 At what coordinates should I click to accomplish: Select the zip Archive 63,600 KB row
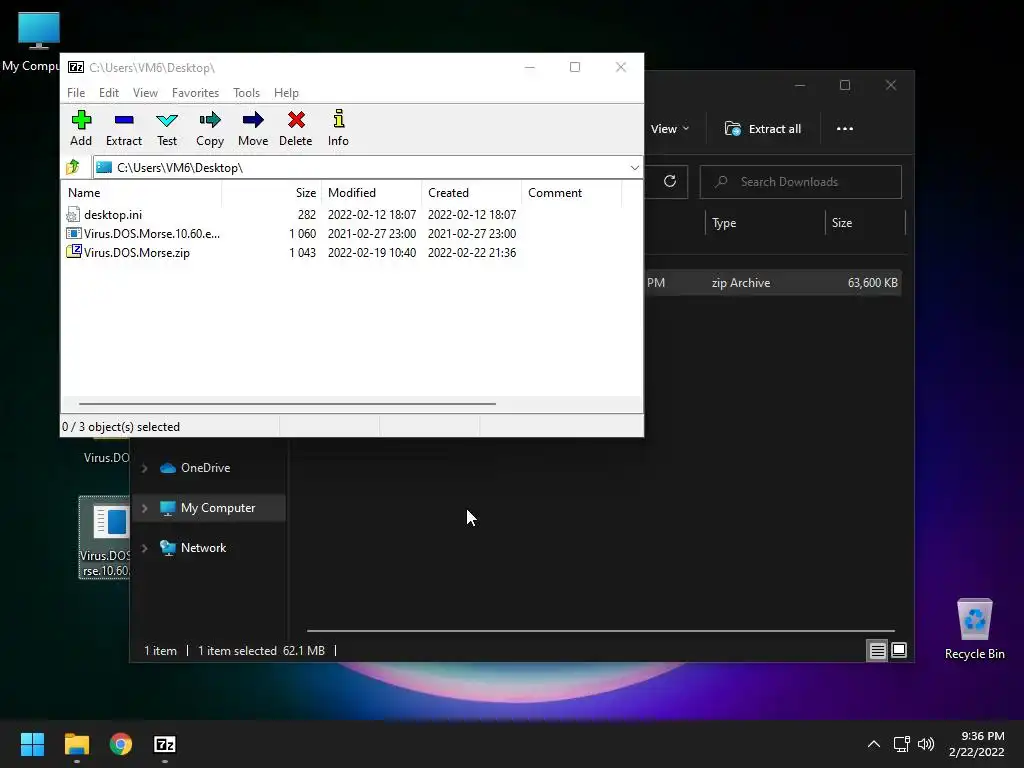pyautogui.click(x=773, y=283)
